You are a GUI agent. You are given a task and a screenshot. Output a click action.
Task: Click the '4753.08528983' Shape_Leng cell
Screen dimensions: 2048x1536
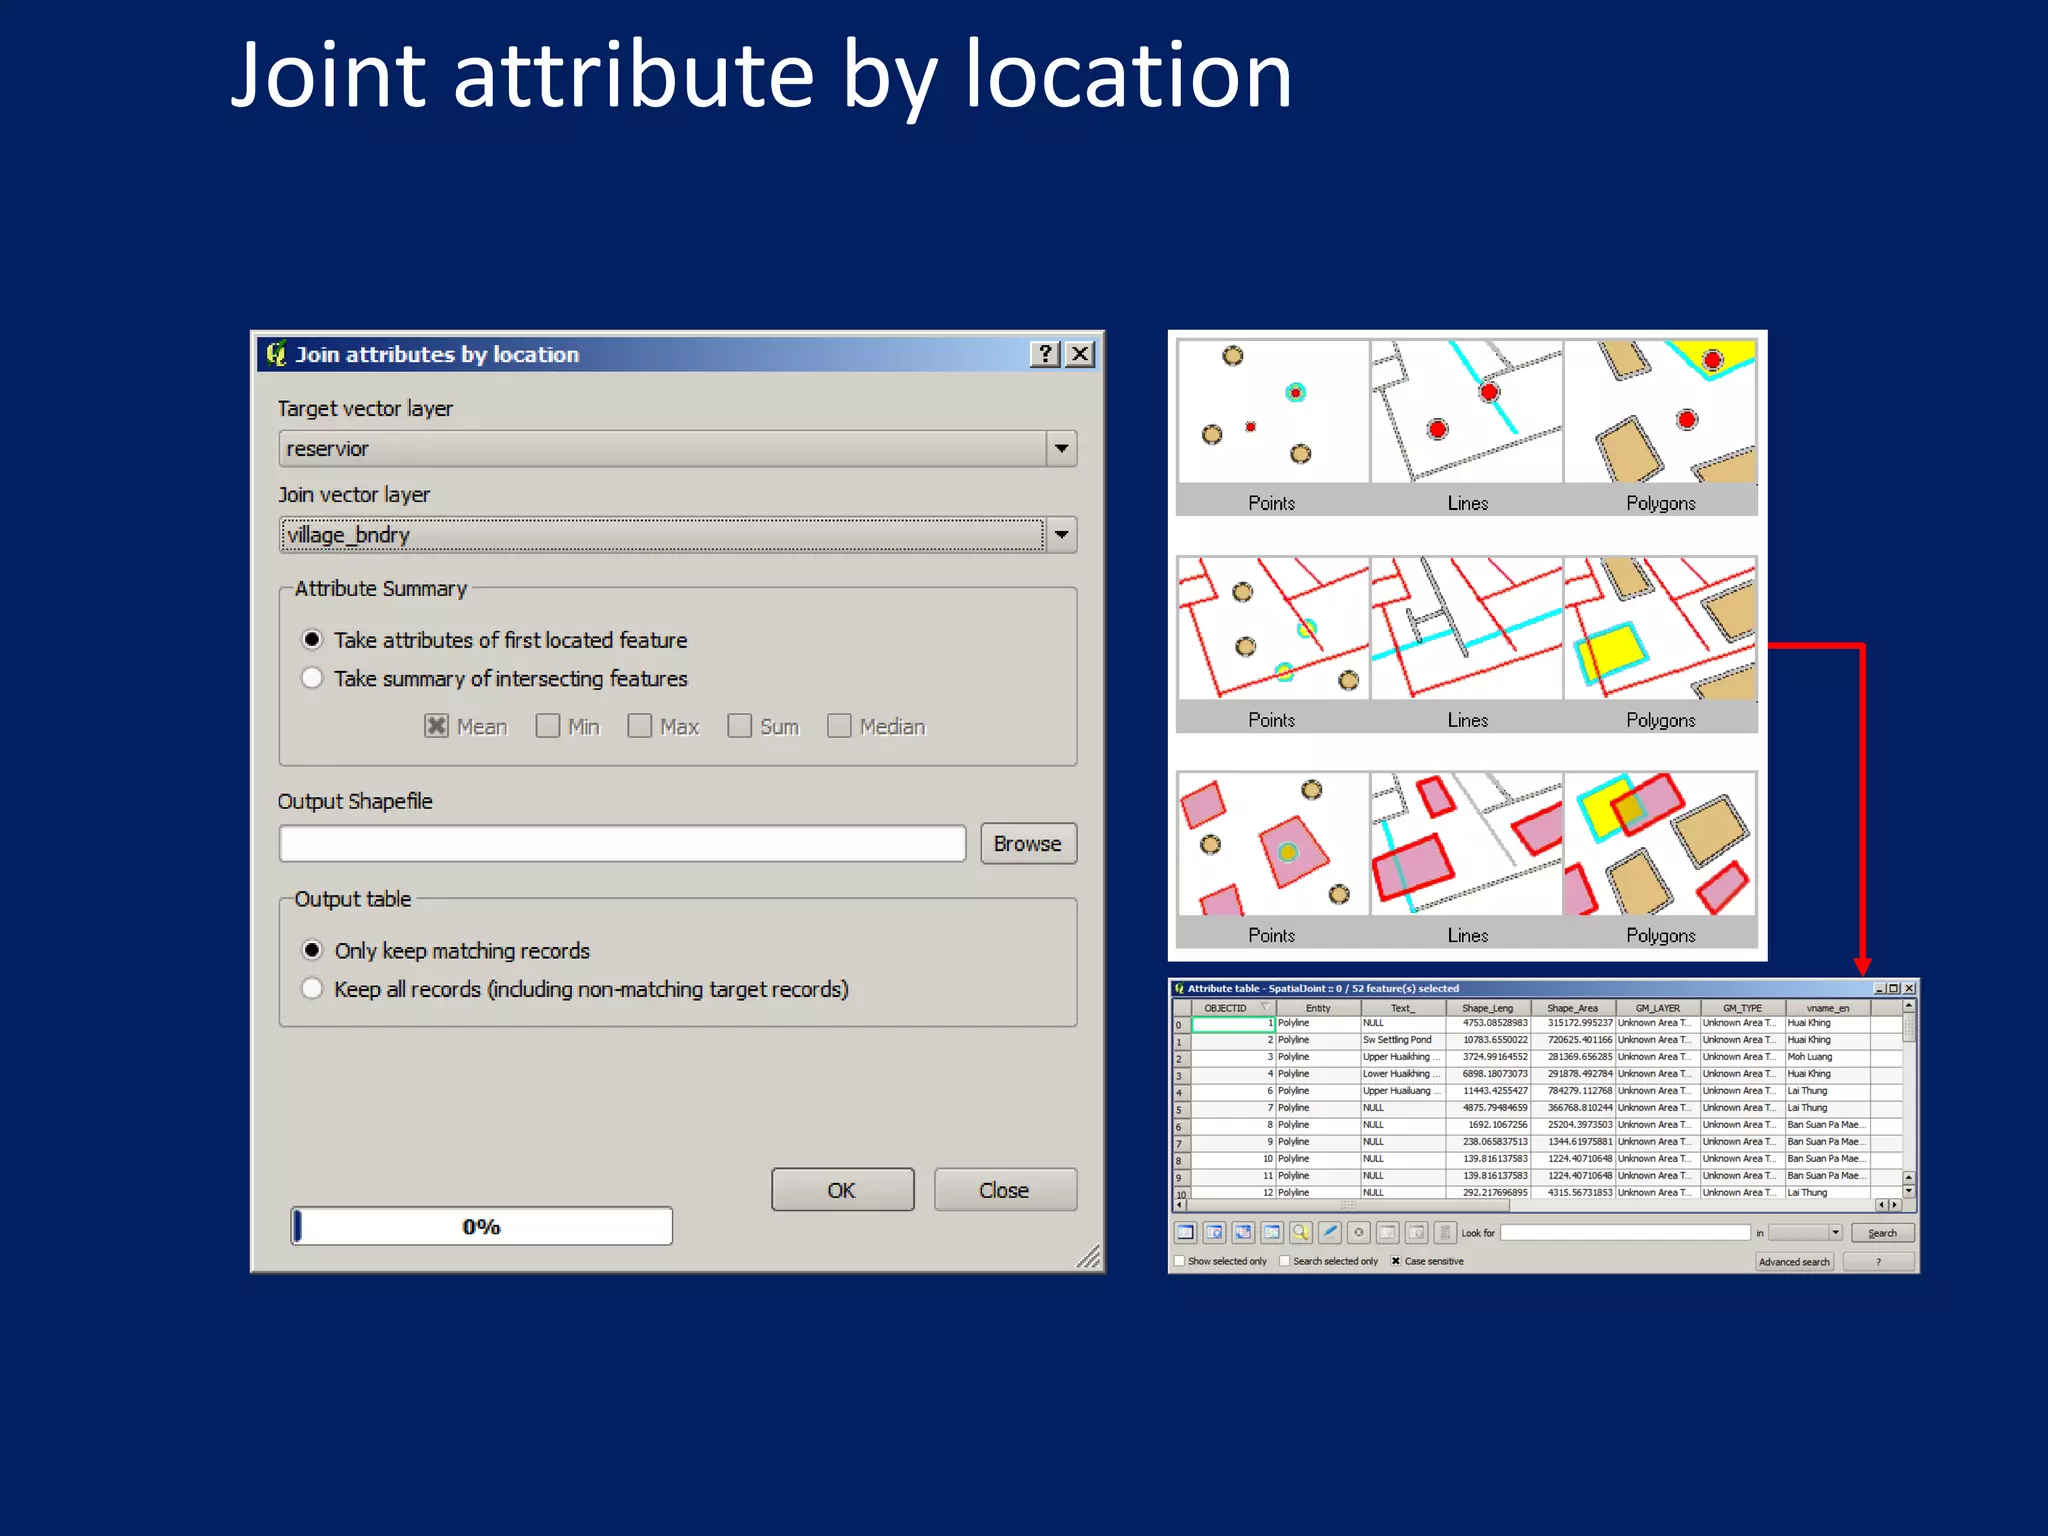pyautogui.click(x=1488, y=1023)
